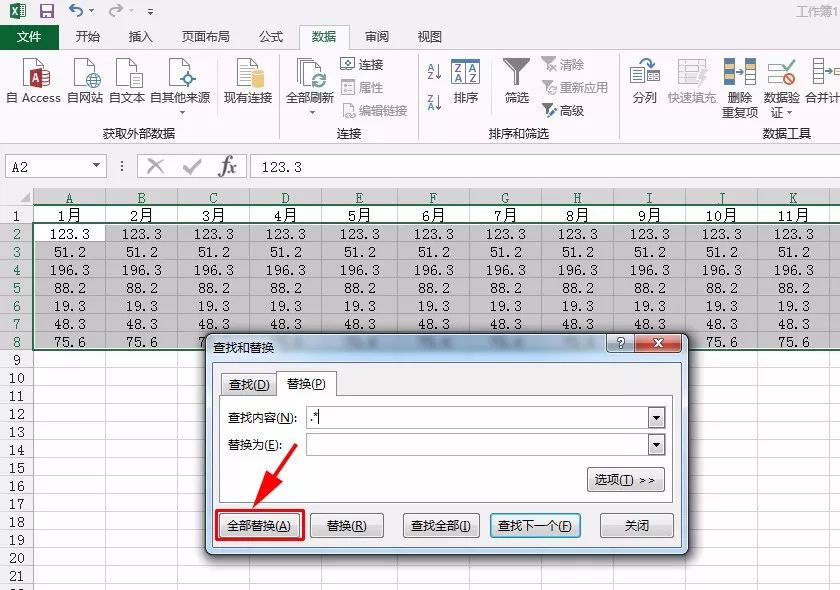Expand the 全部刷新 dropdown arrow
This screenshot has height=590, width=840.
312,113
